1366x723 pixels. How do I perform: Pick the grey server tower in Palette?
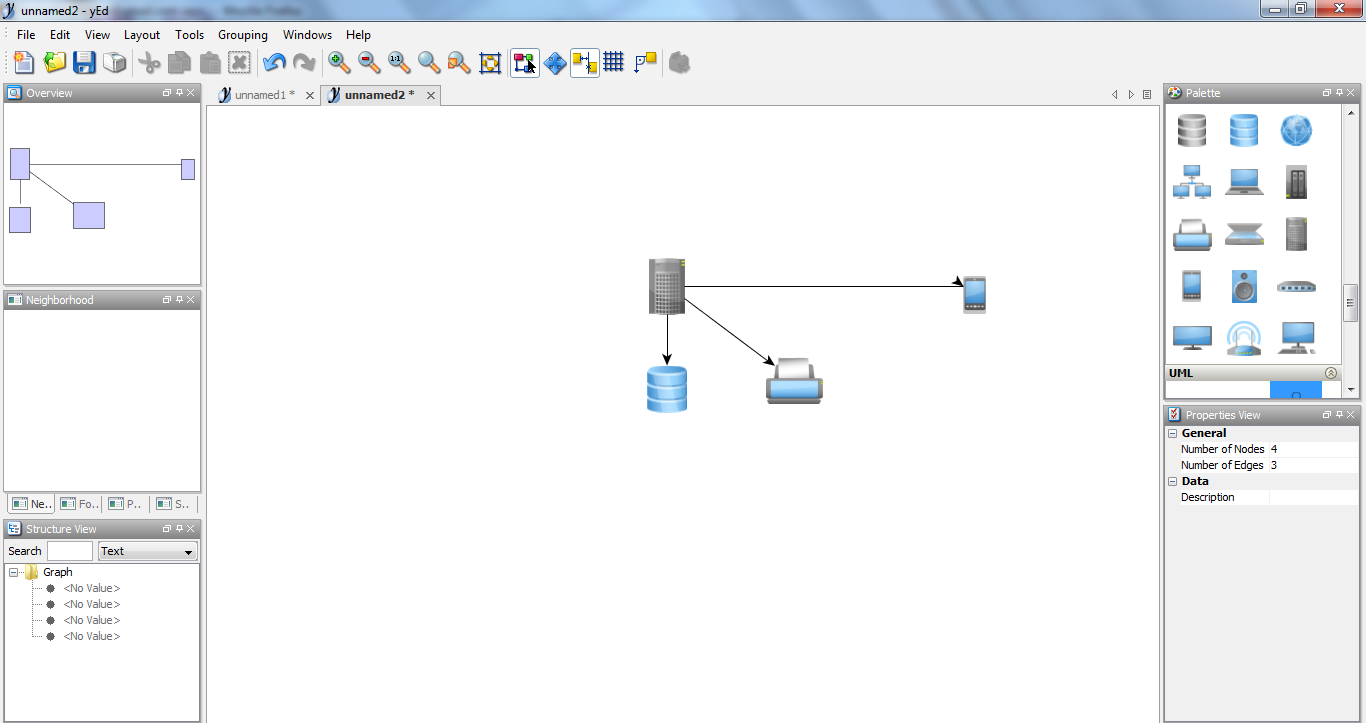1296,234
